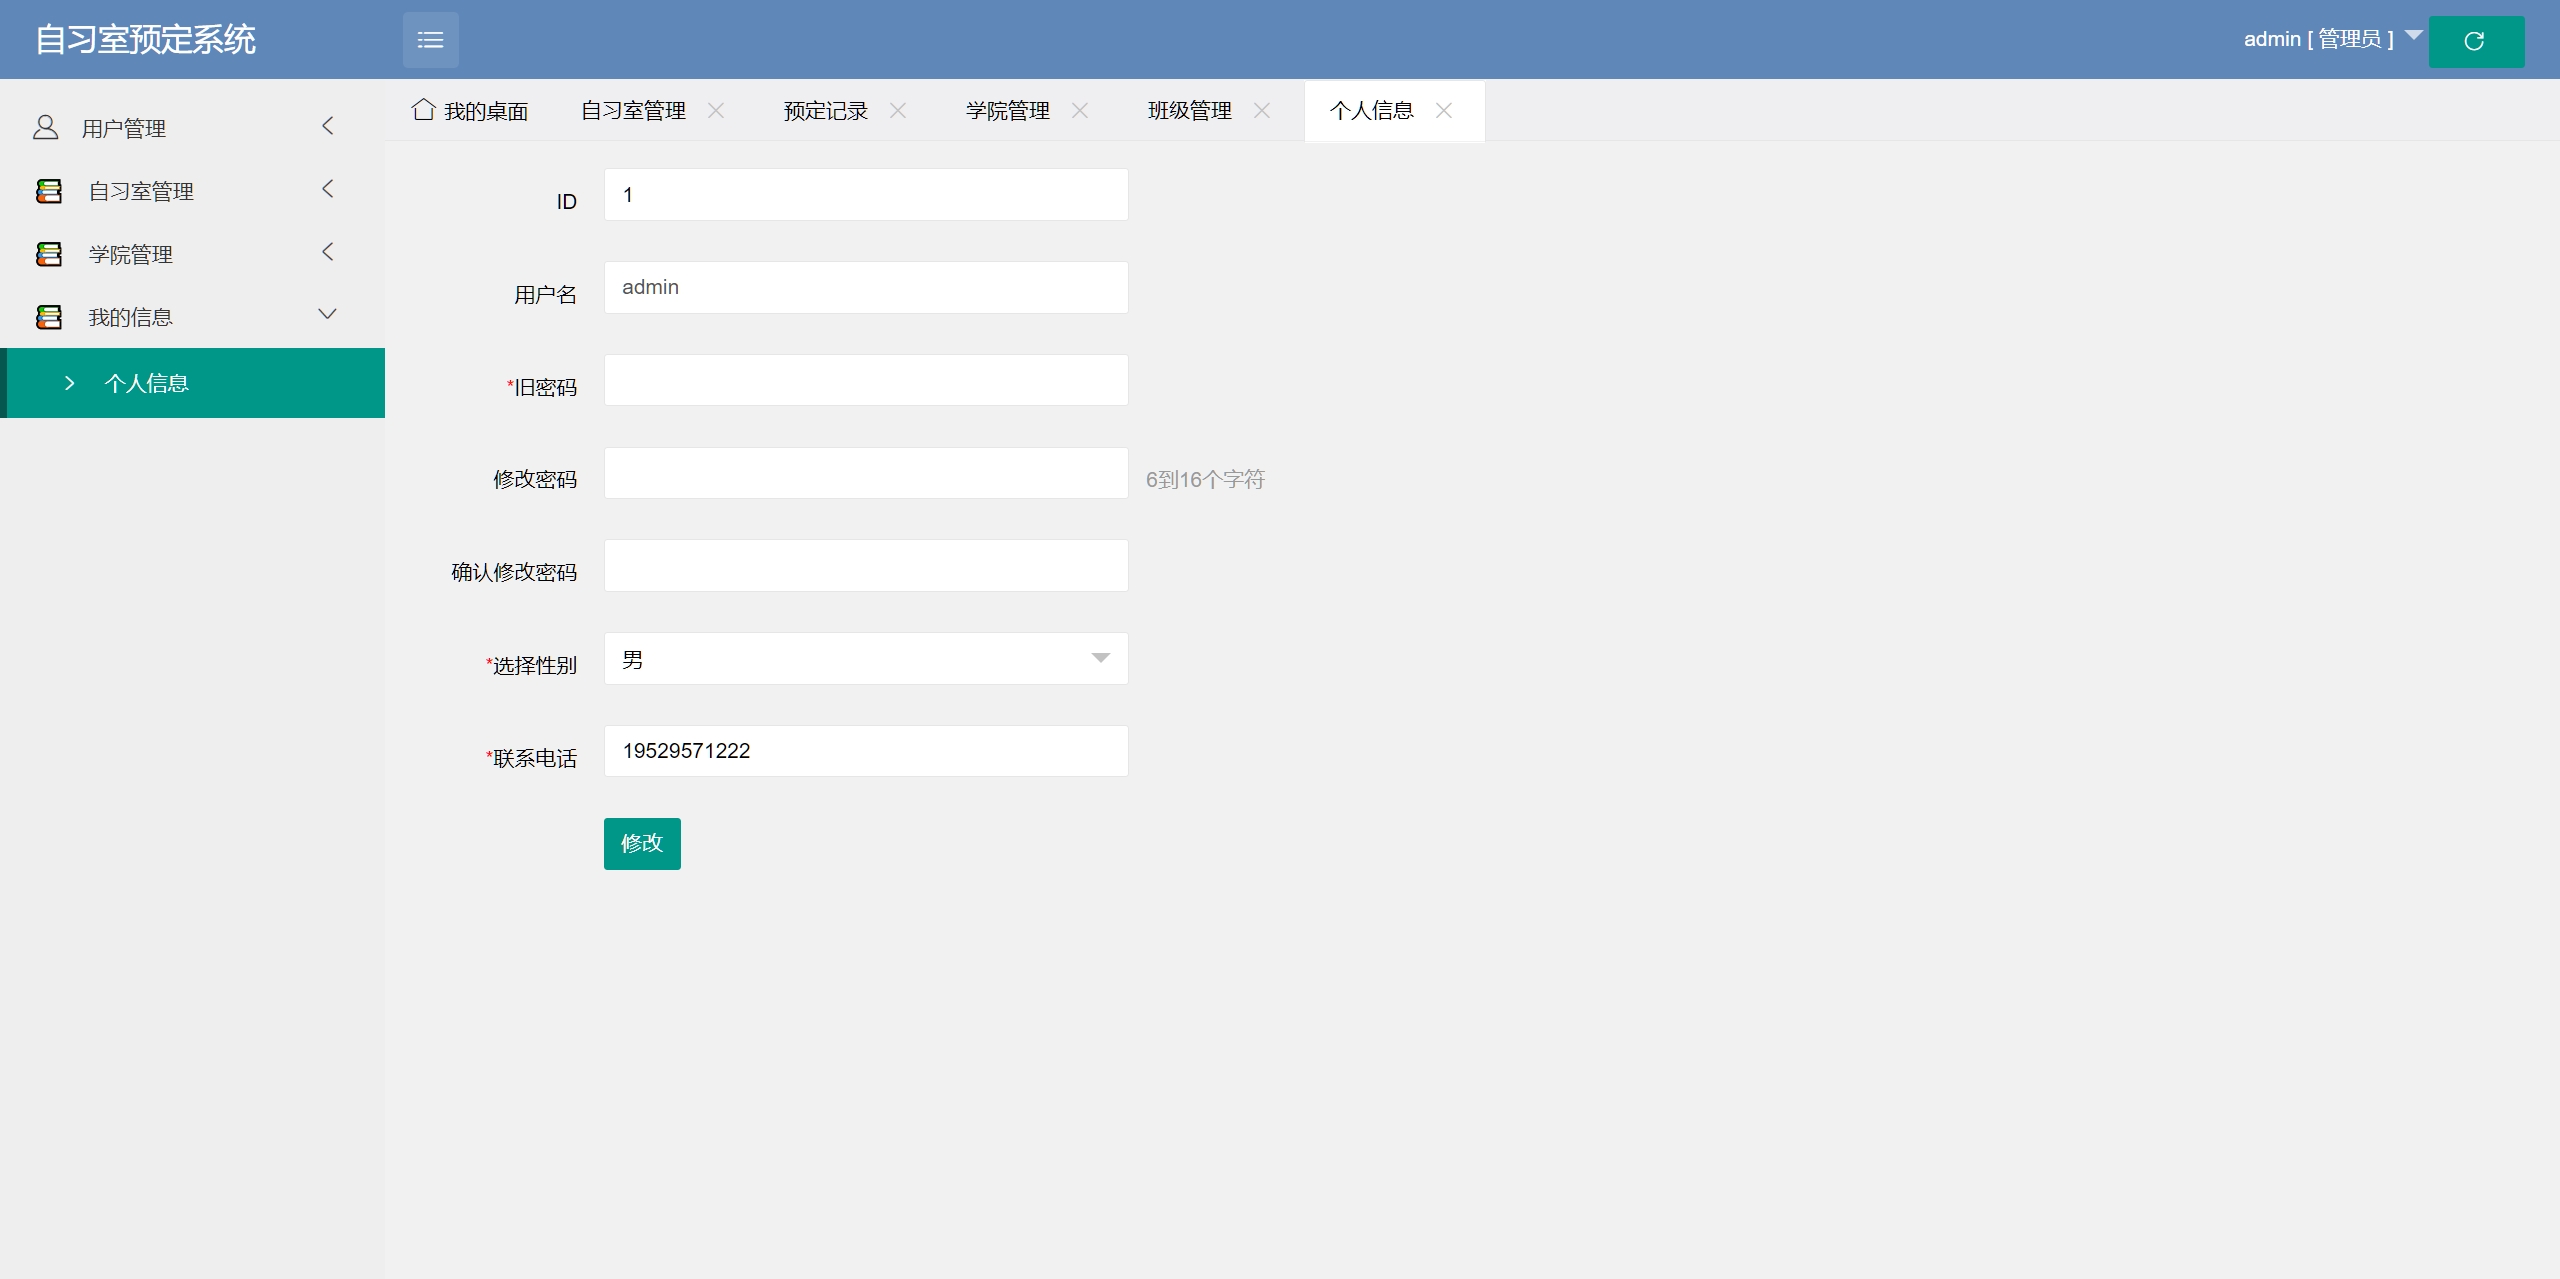This screenshot has width=2560, height=1279.
Task: Open 自习室管理 menu label in sidebar
Action: click(x=141, y=191)
